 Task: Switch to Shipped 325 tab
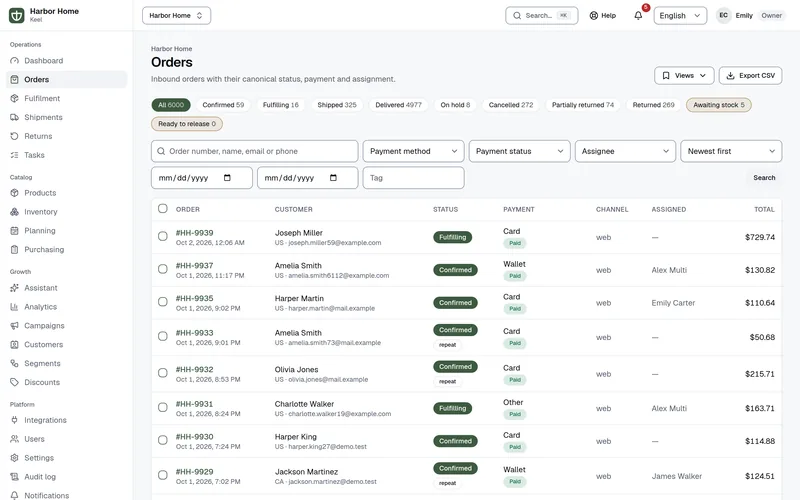click(337, 105)
